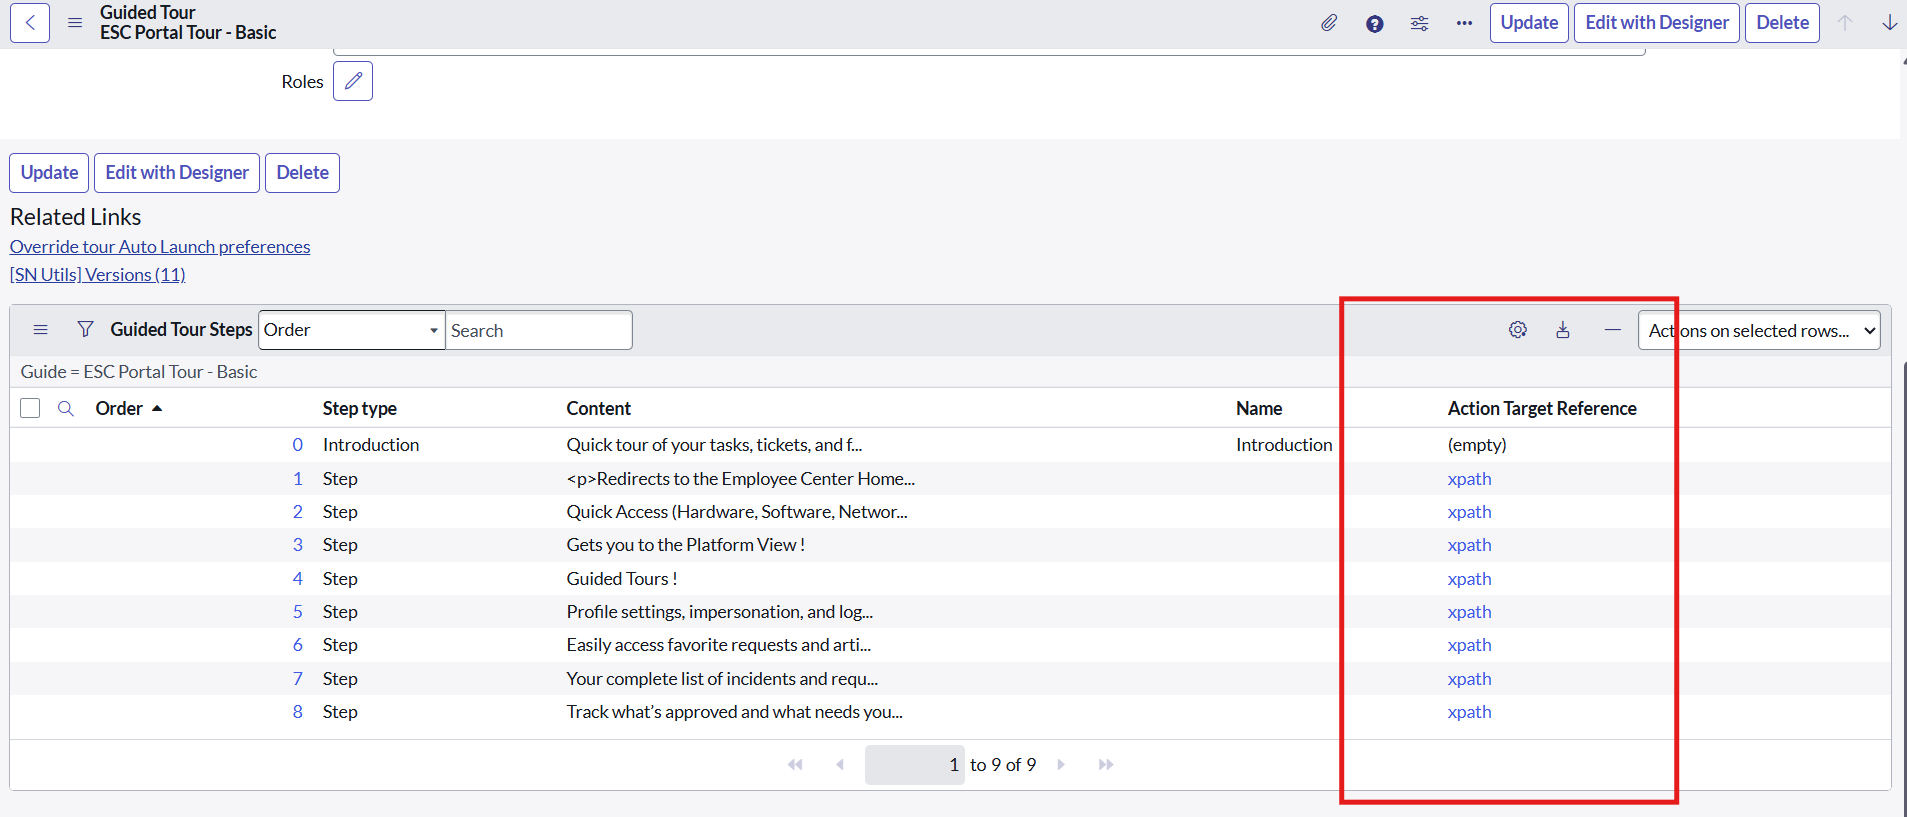Click Edit with Designer above Related Links
This screenshot has width=1907, height=817.
(177, 173)
